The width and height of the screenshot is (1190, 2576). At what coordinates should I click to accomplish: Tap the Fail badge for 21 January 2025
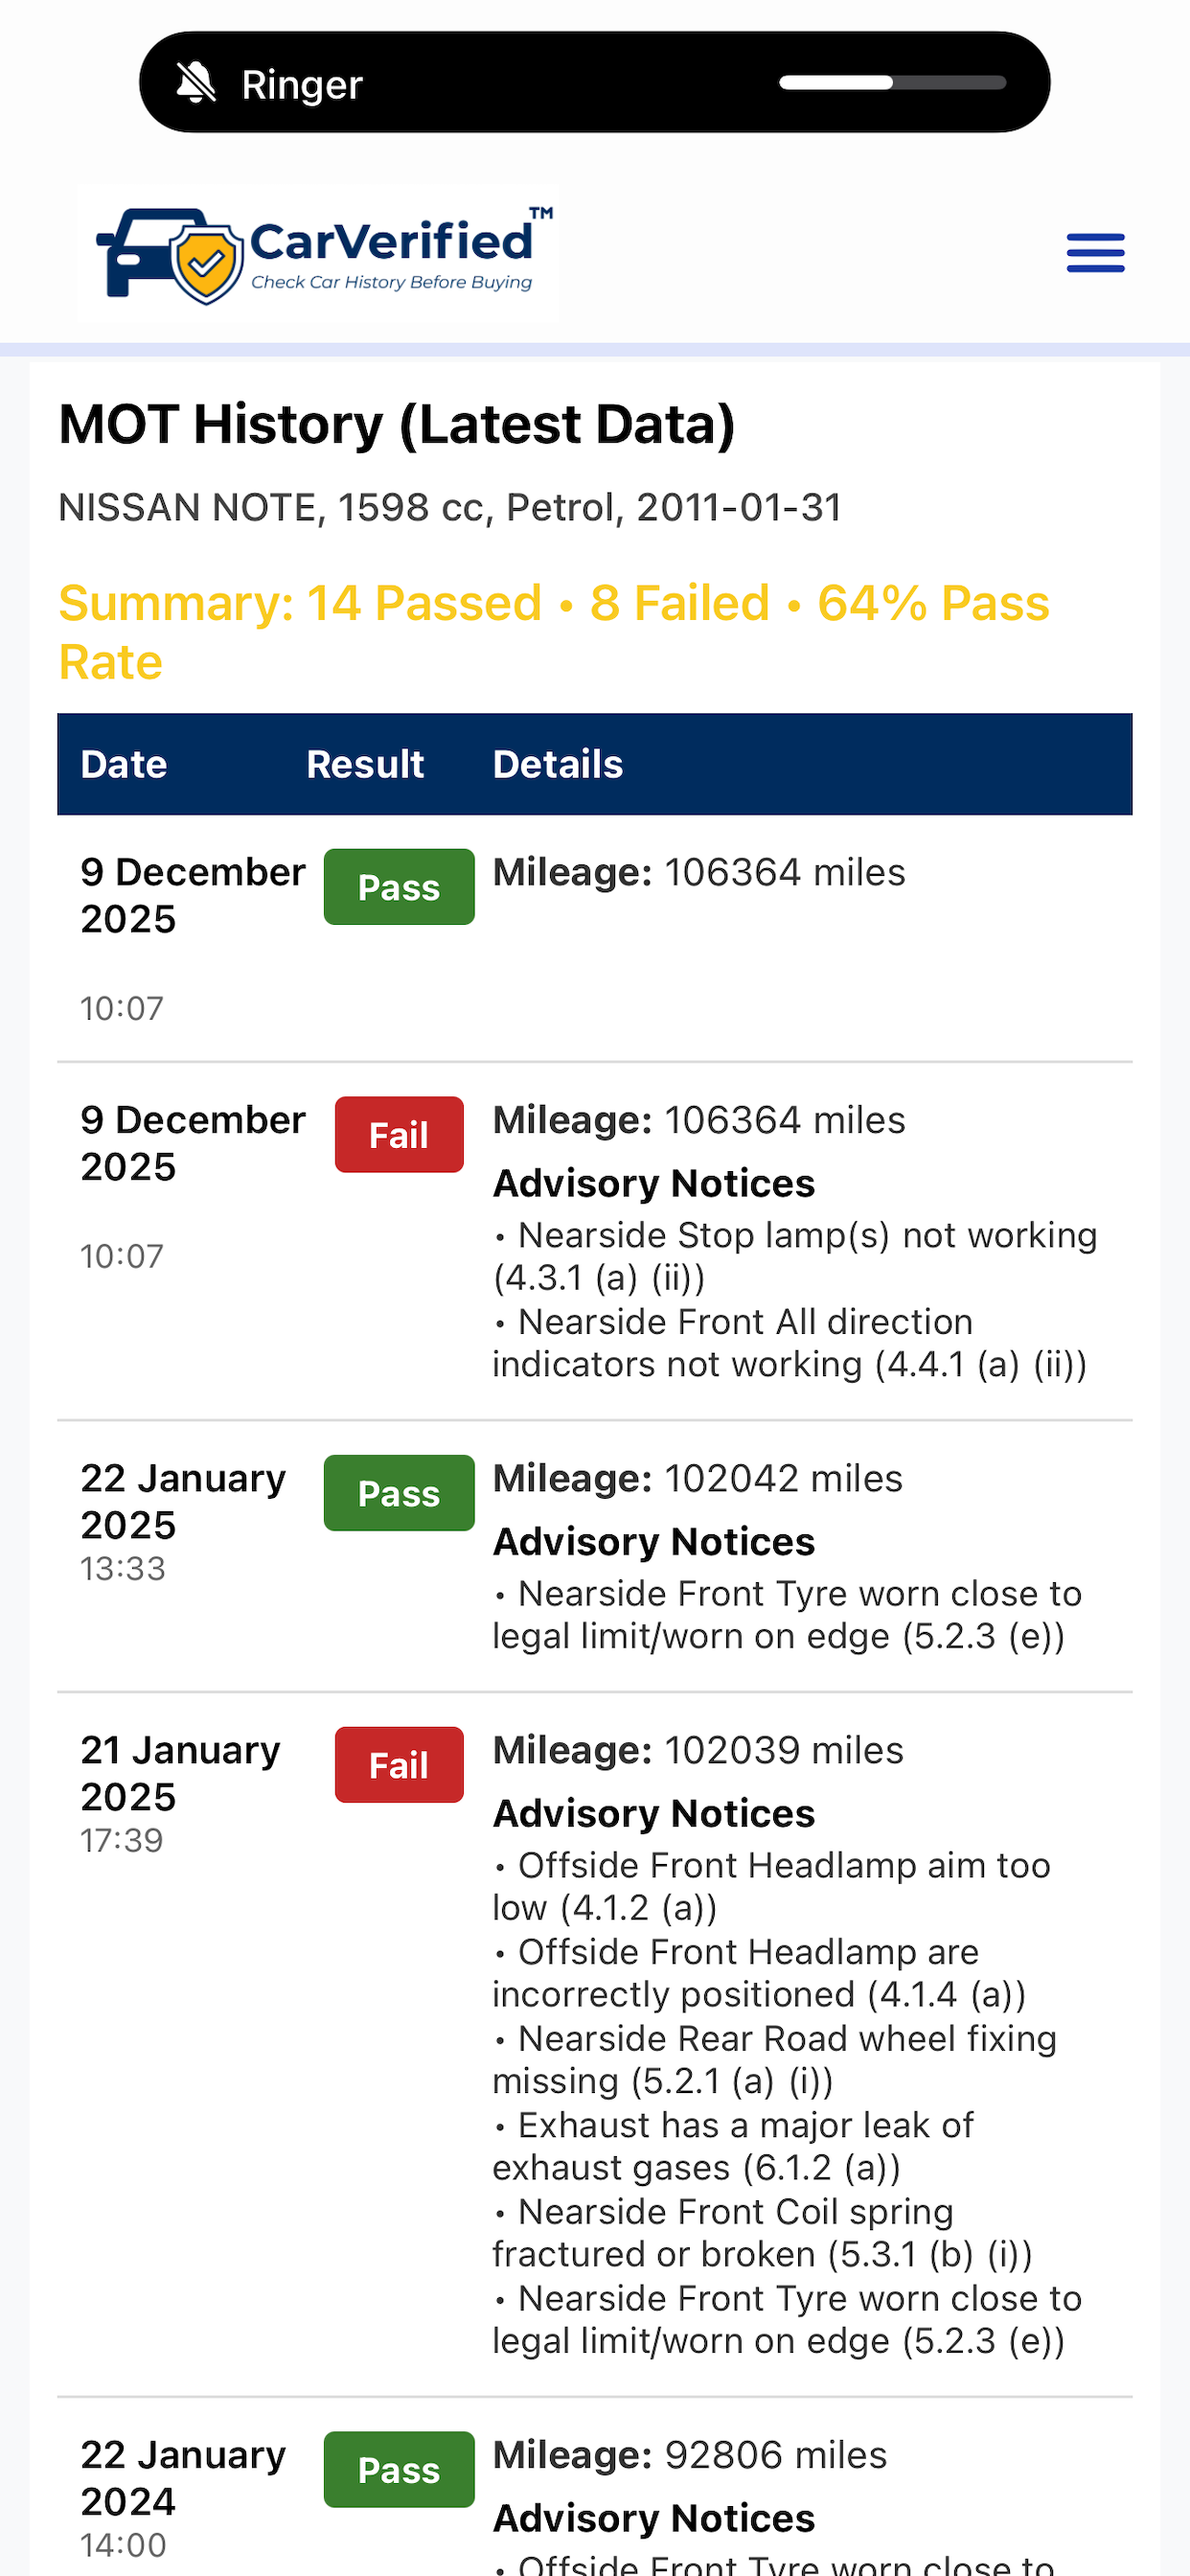click(x=399, y=1765)
